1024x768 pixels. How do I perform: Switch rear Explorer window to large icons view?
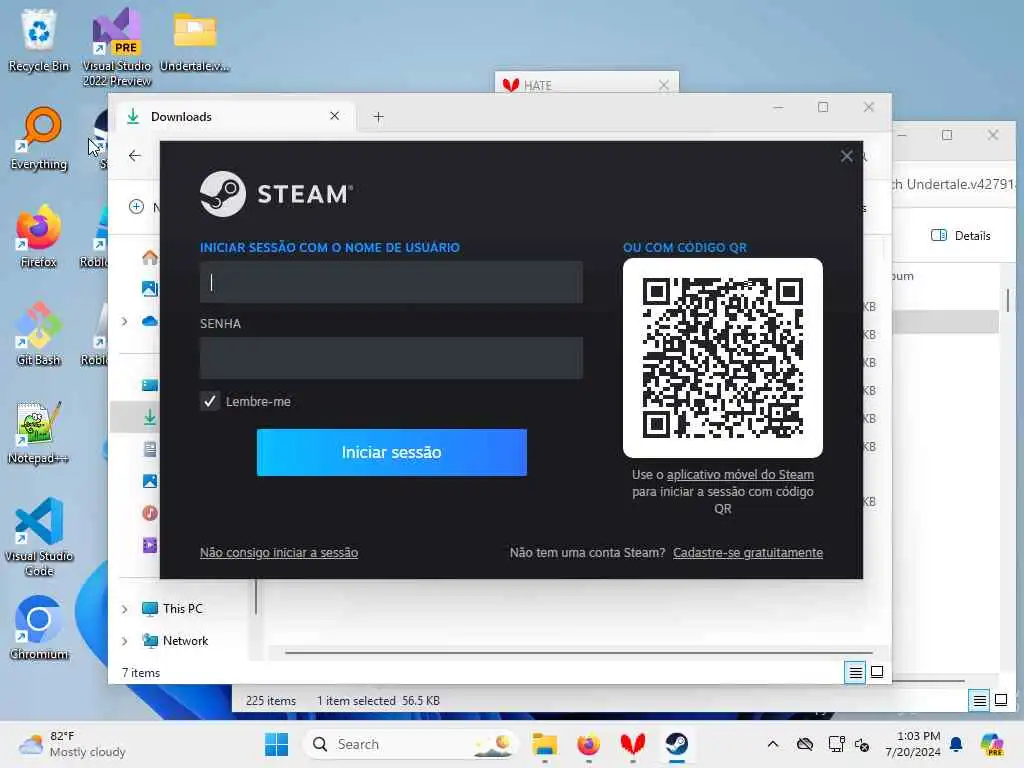coord(1001,701)
